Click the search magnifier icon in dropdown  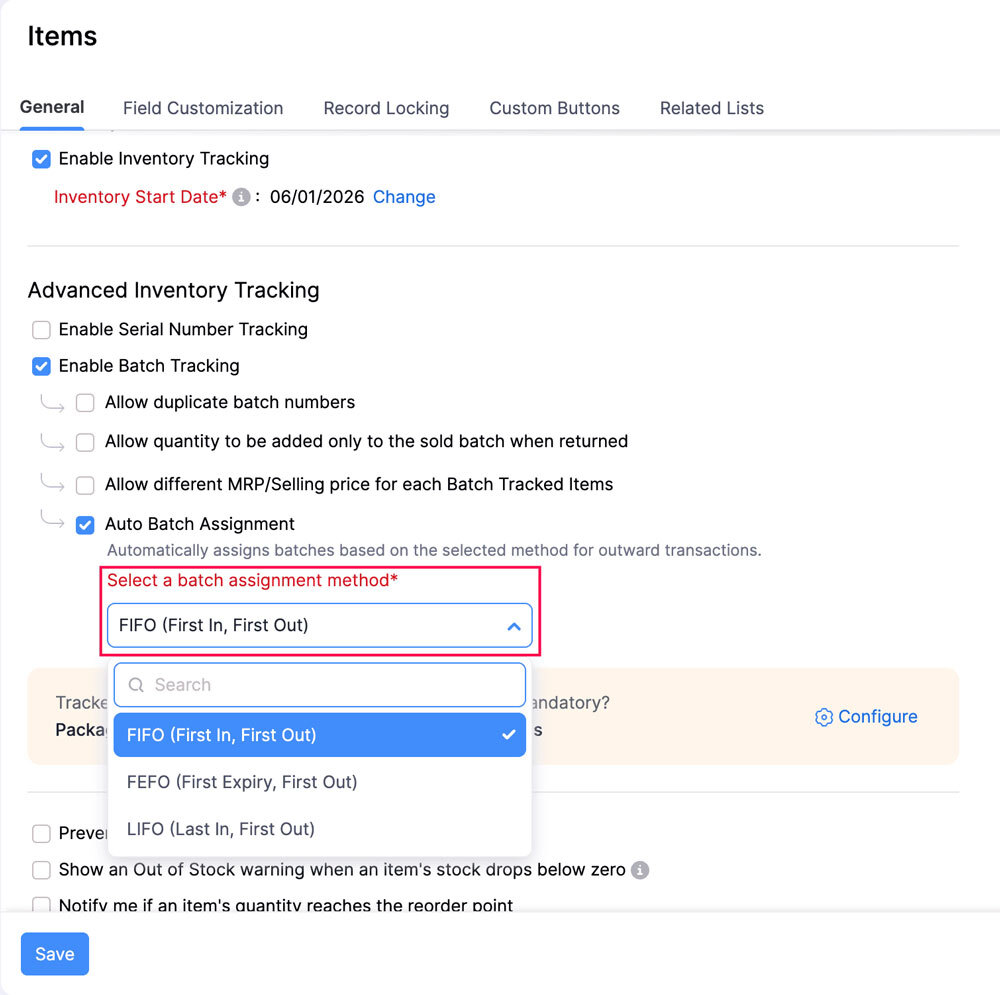[x=136, y=685]
